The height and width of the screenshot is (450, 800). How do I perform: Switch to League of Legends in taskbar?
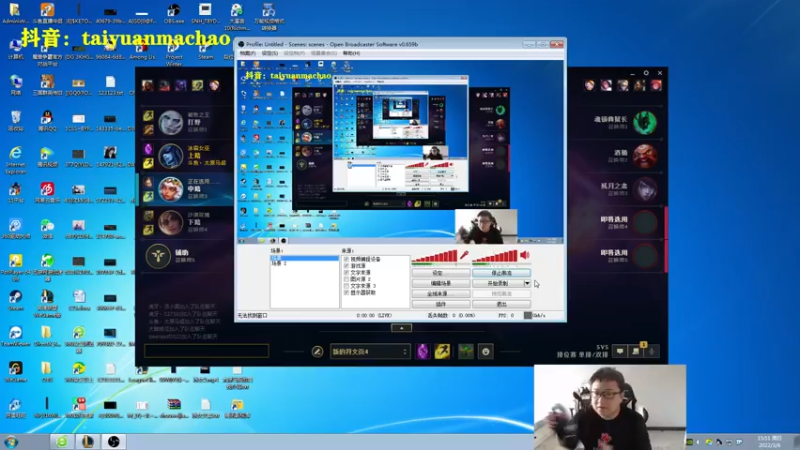88,441
